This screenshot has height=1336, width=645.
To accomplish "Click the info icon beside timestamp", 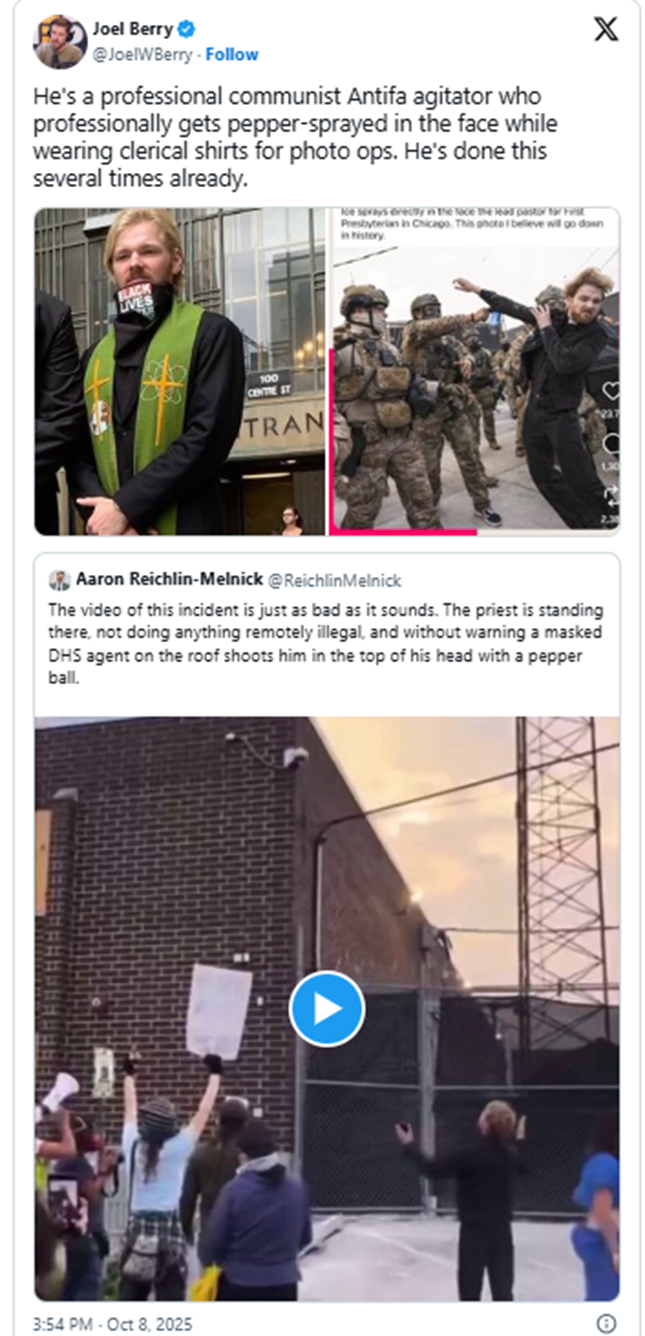I will 606,1323.
